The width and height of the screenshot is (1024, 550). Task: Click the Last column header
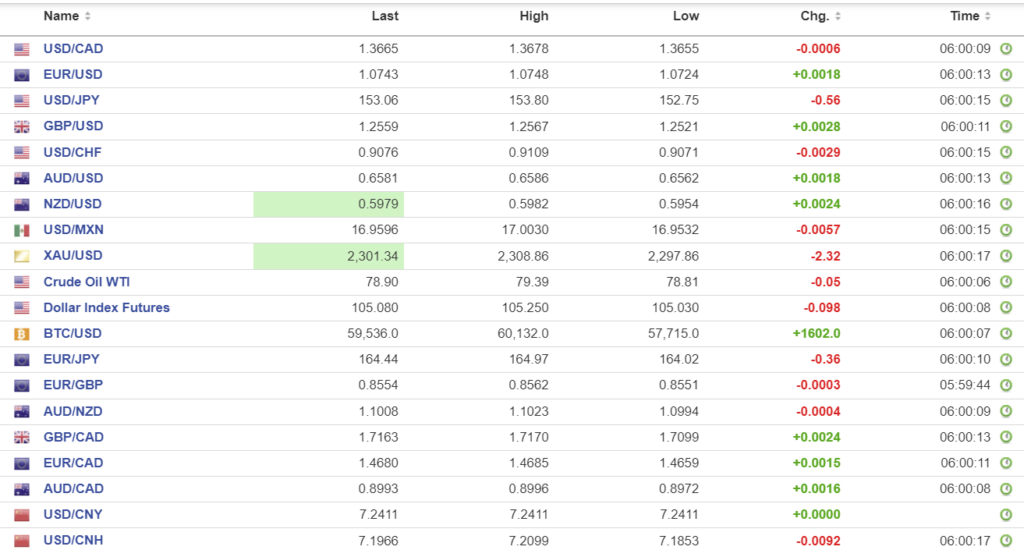(x=384, y=16)
